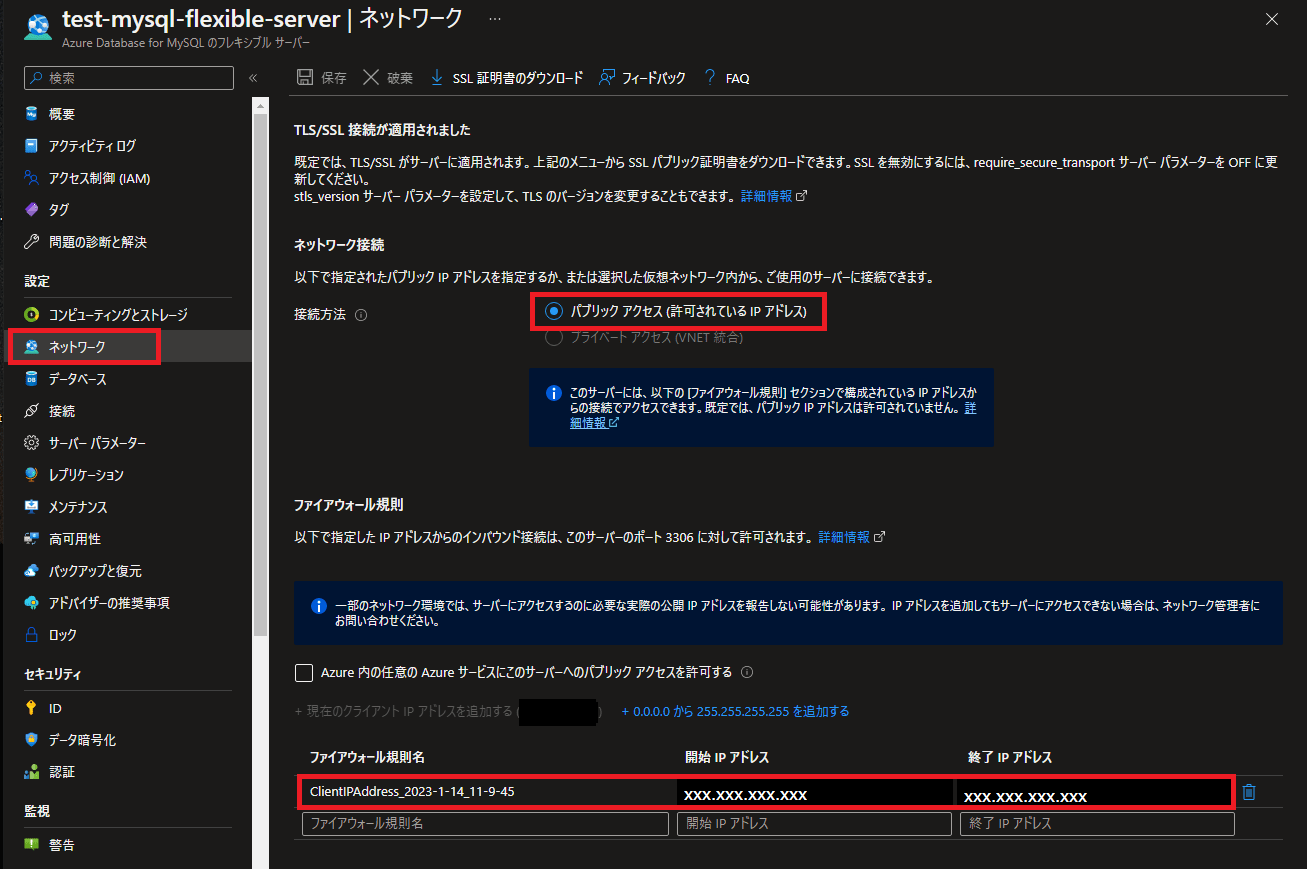1307x869 pixels.
Task: Open アクセス制御 (IAM) page
Action: pyautogui.click(x=99, y=178)
